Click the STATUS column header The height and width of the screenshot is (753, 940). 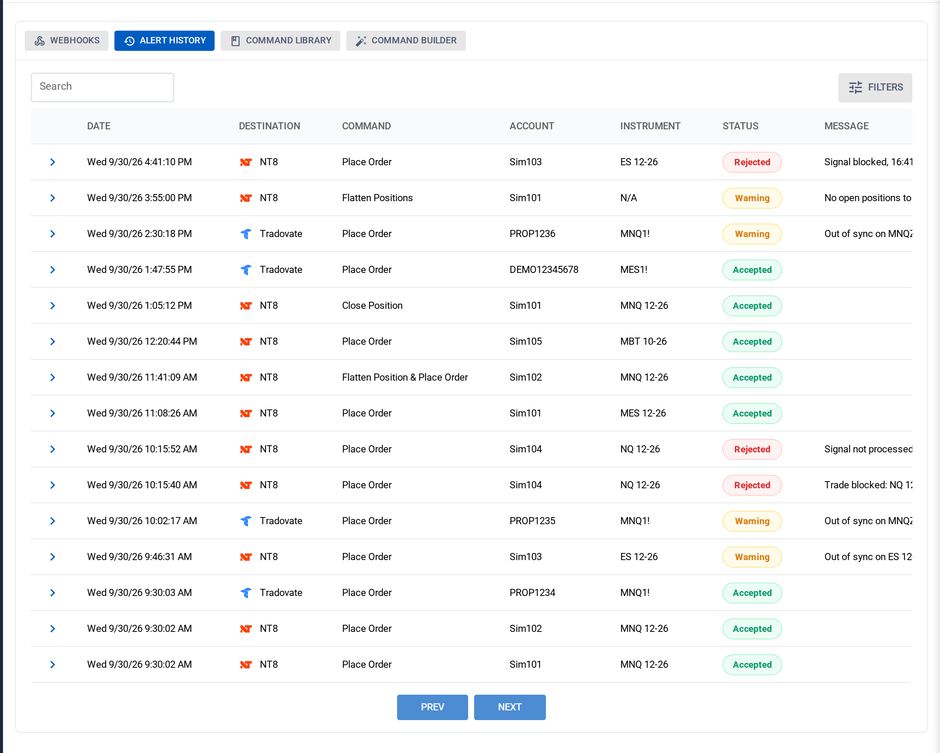(740, 126)
